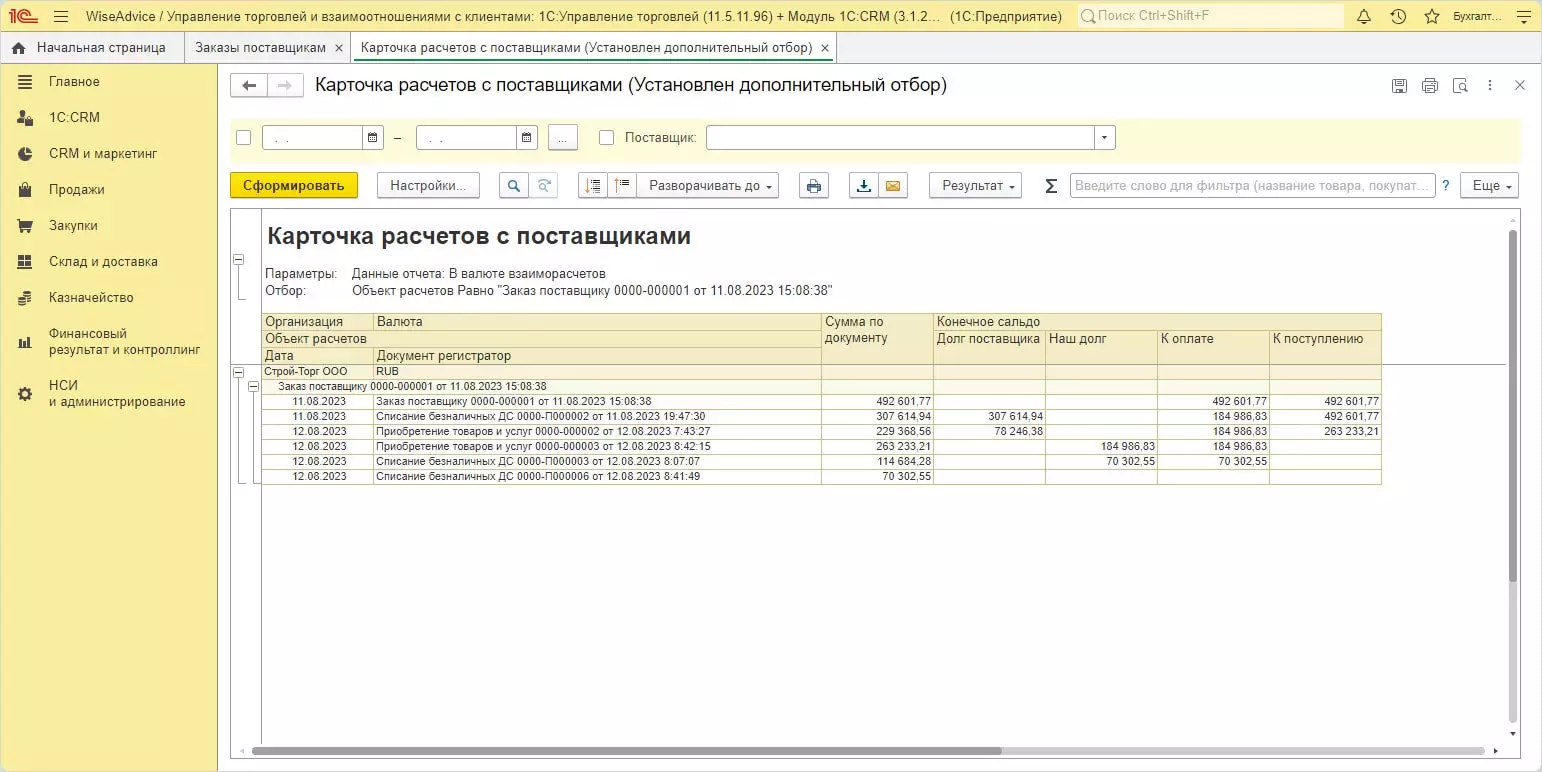Screen dimensions: 1542x772
Task: Tick the Поставщик filter checkbox
Action: (606, 138)
